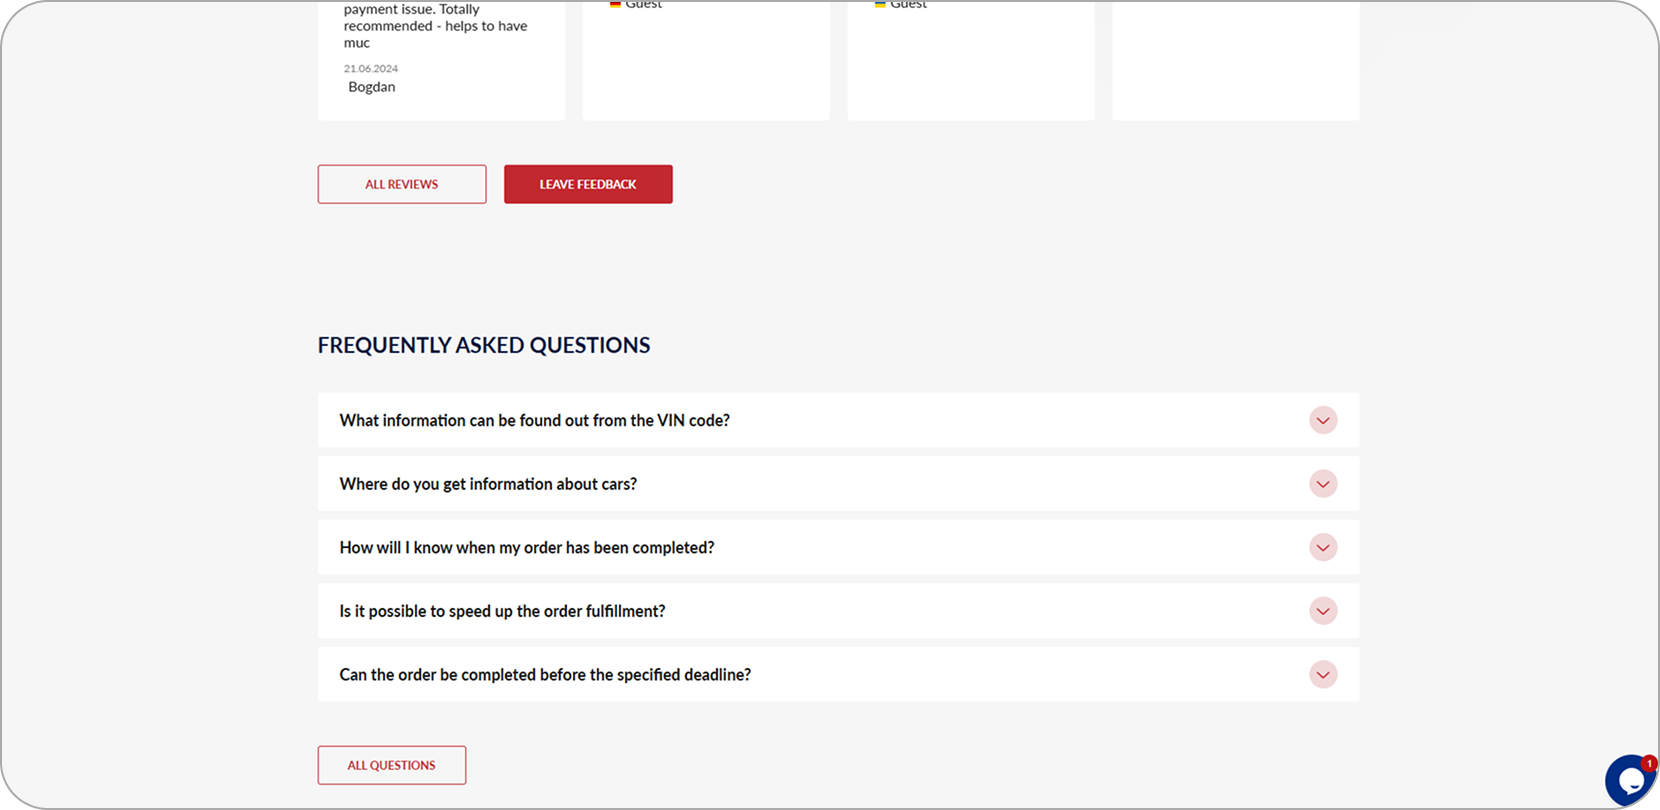Click the reviewer name Bogdan
Viewport: 1660px width, 810px height.
pos(372,87)
